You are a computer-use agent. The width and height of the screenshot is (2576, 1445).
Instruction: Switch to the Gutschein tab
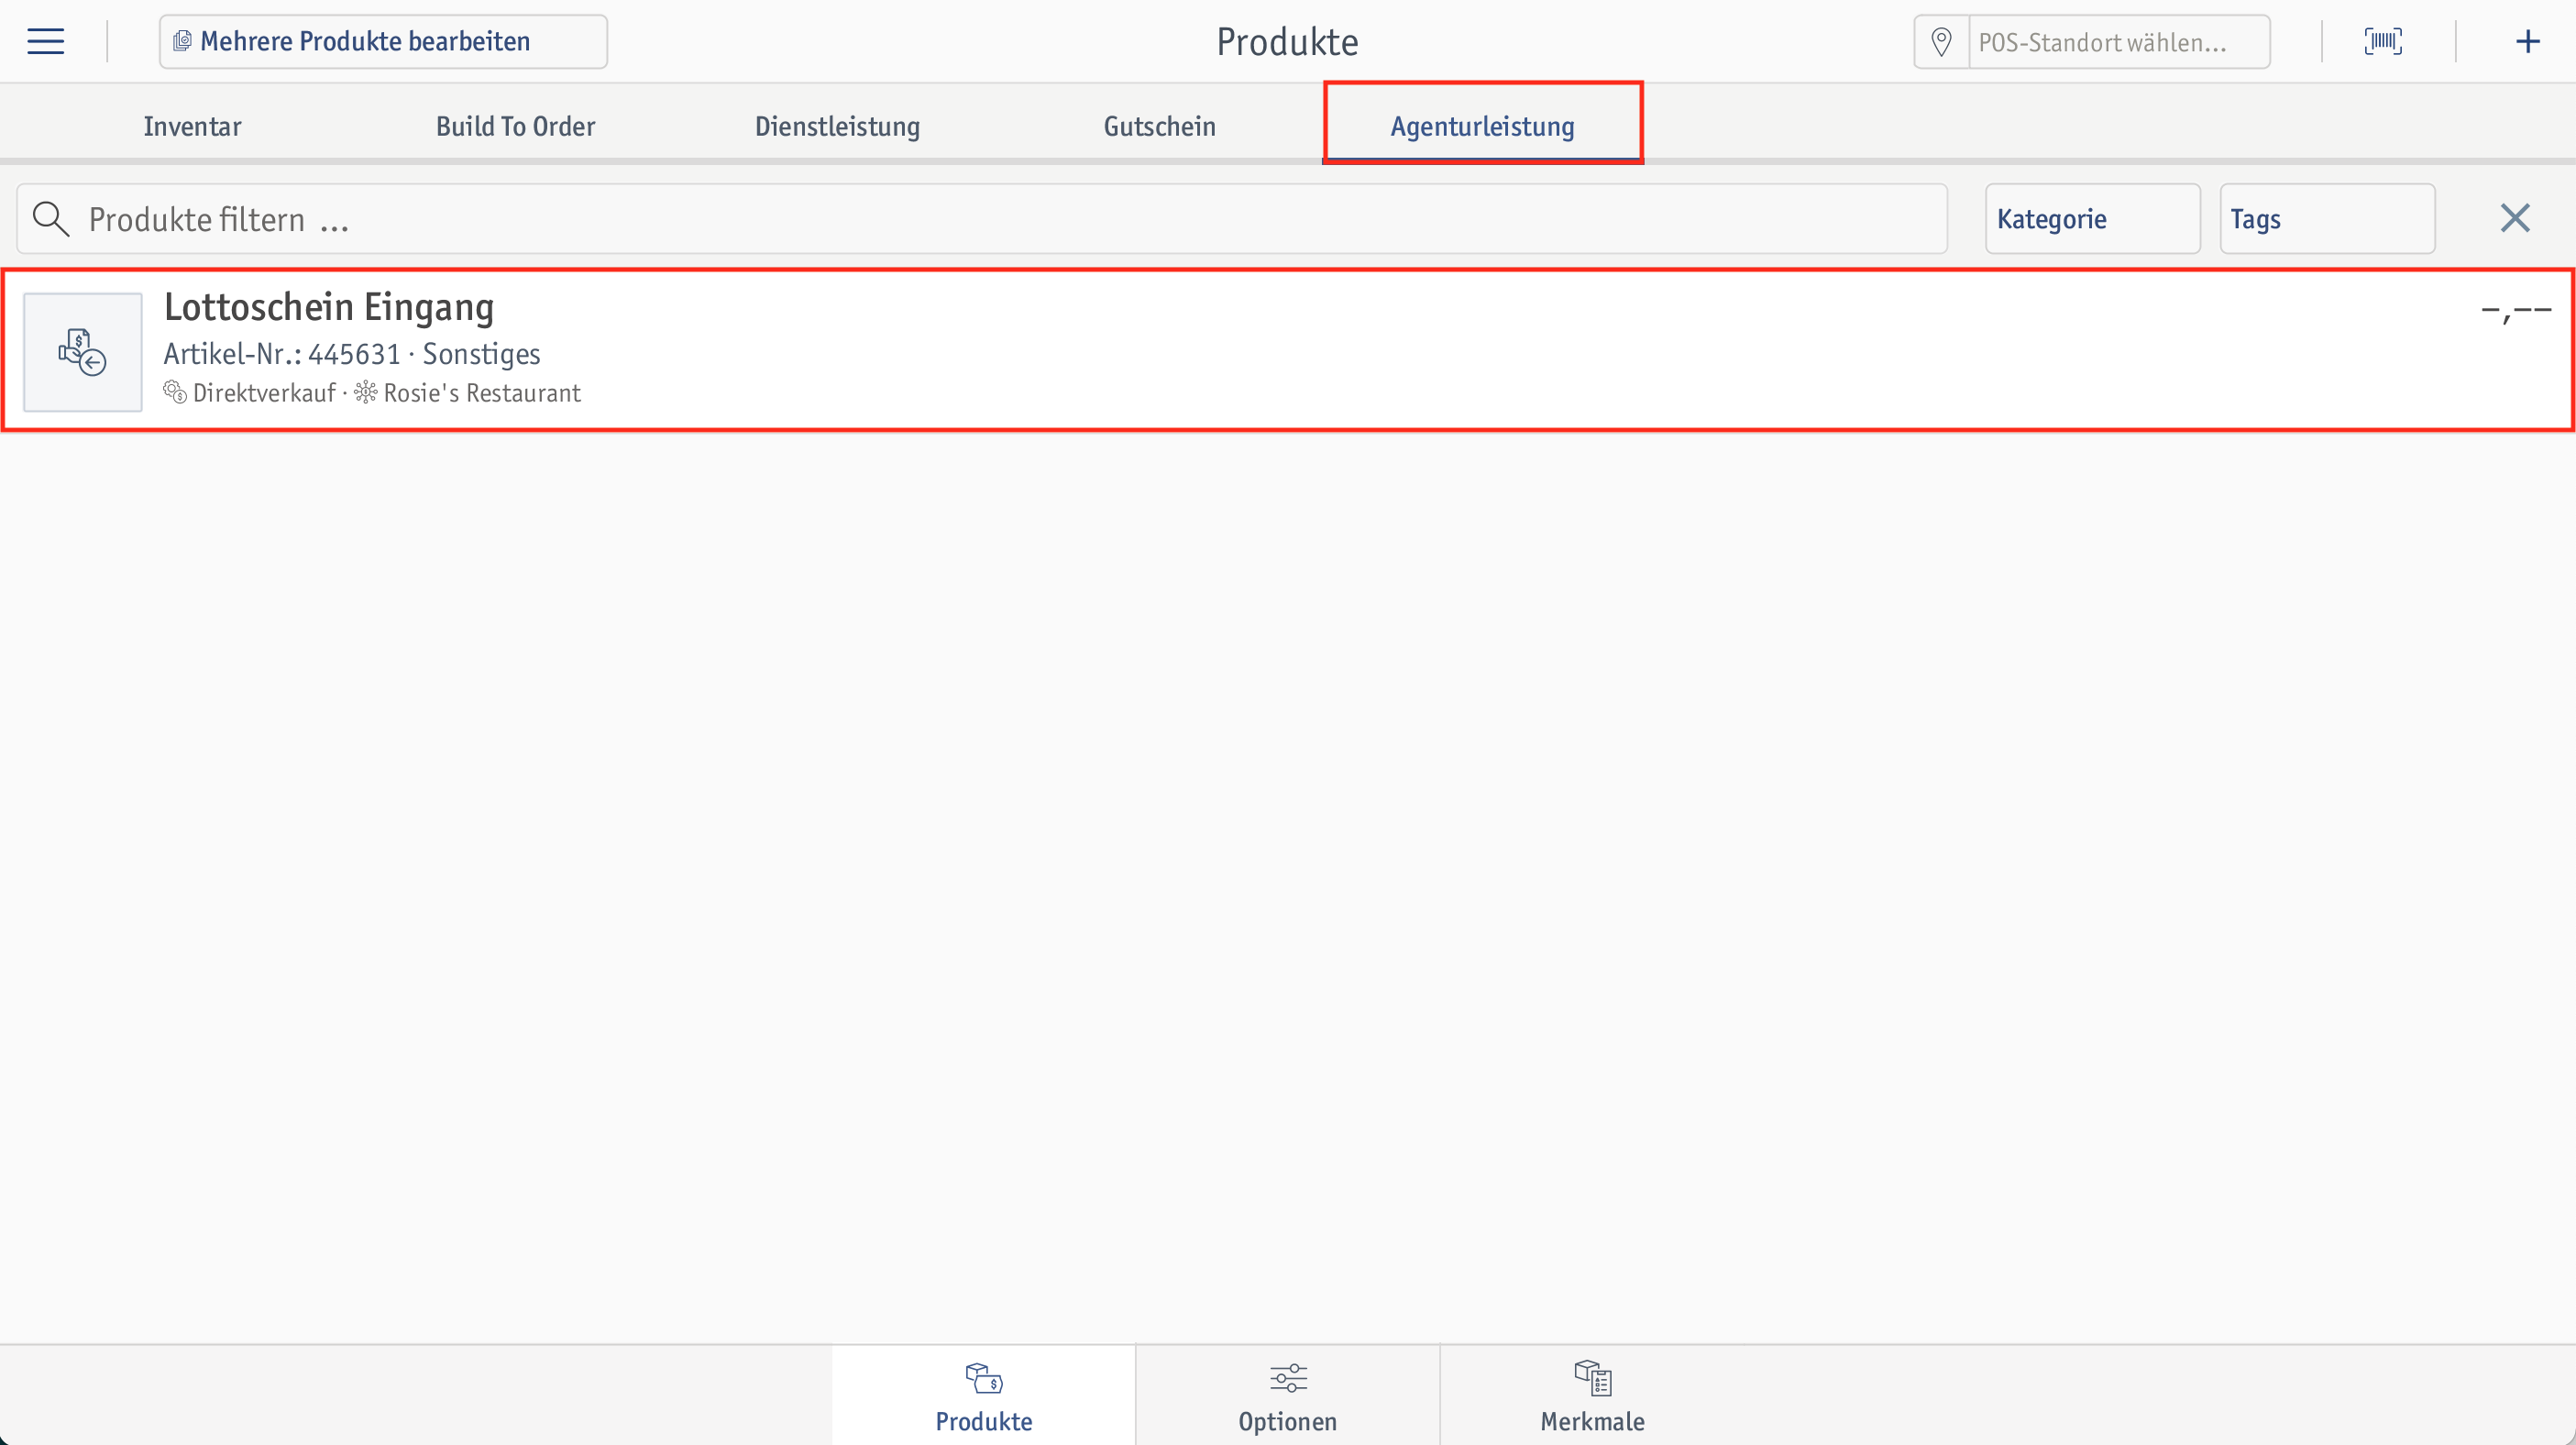point(1159,126)
